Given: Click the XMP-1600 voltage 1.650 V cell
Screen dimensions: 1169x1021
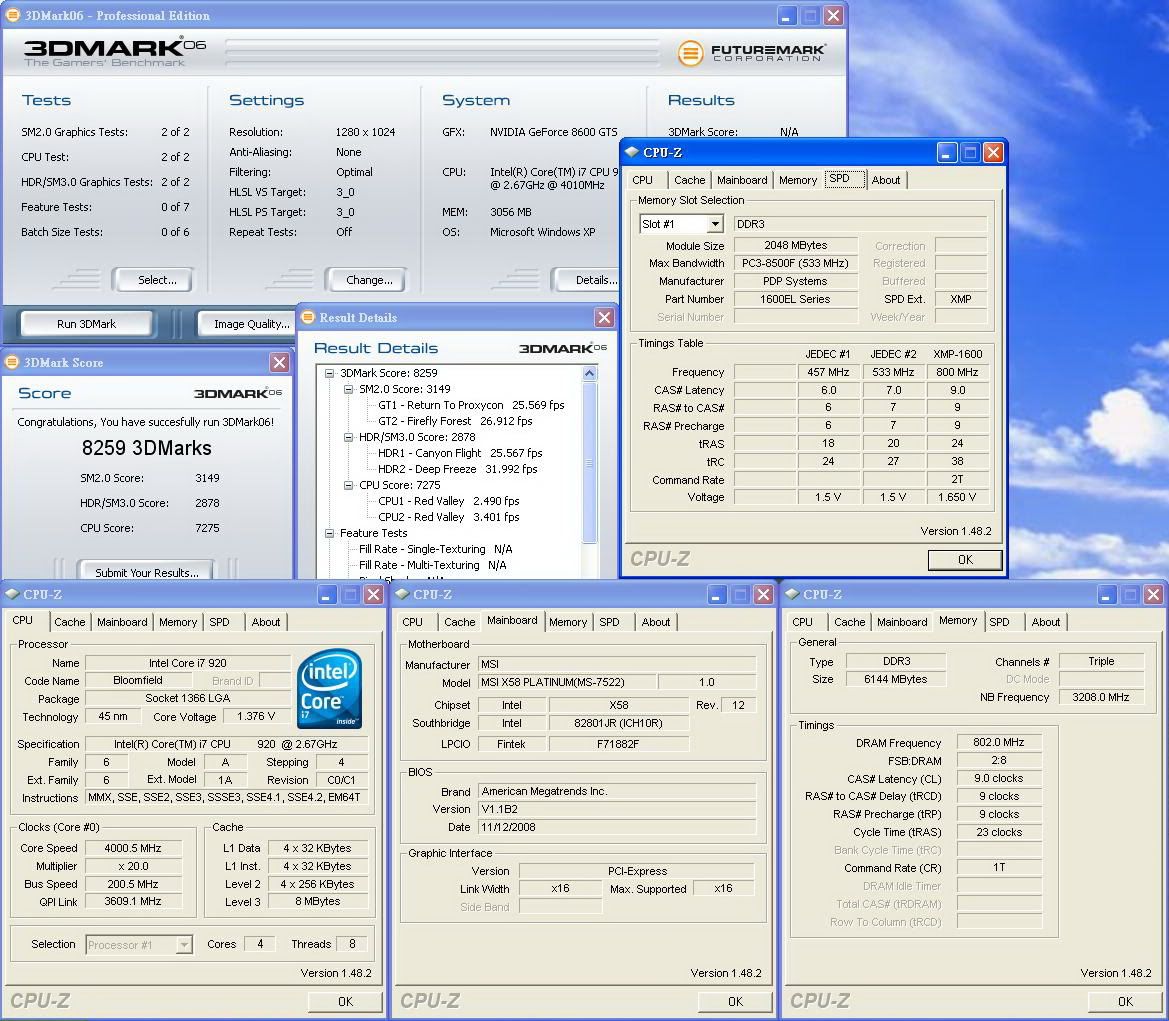Looking at the screenshot, I should coord(957,497).
